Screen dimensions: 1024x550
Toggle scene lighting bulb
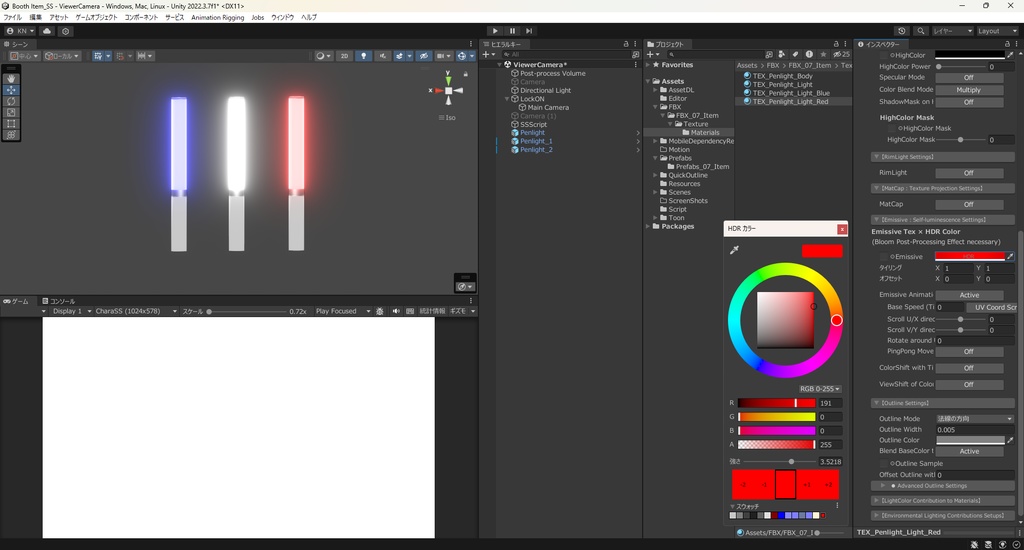363,56
